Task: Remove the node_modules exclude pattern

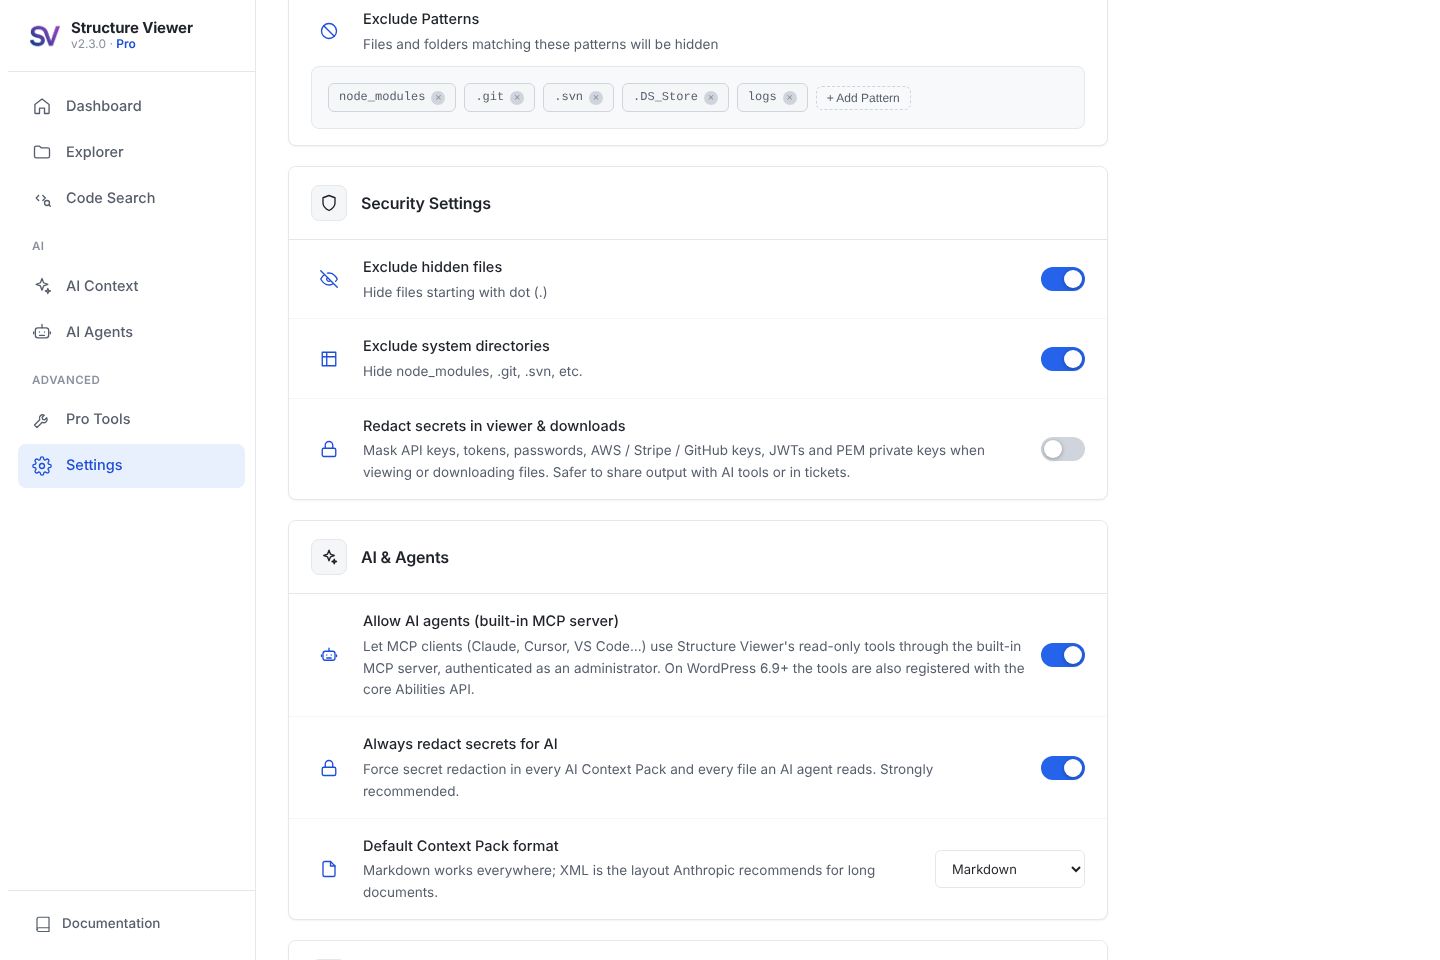Action: (x=438, y=98)
